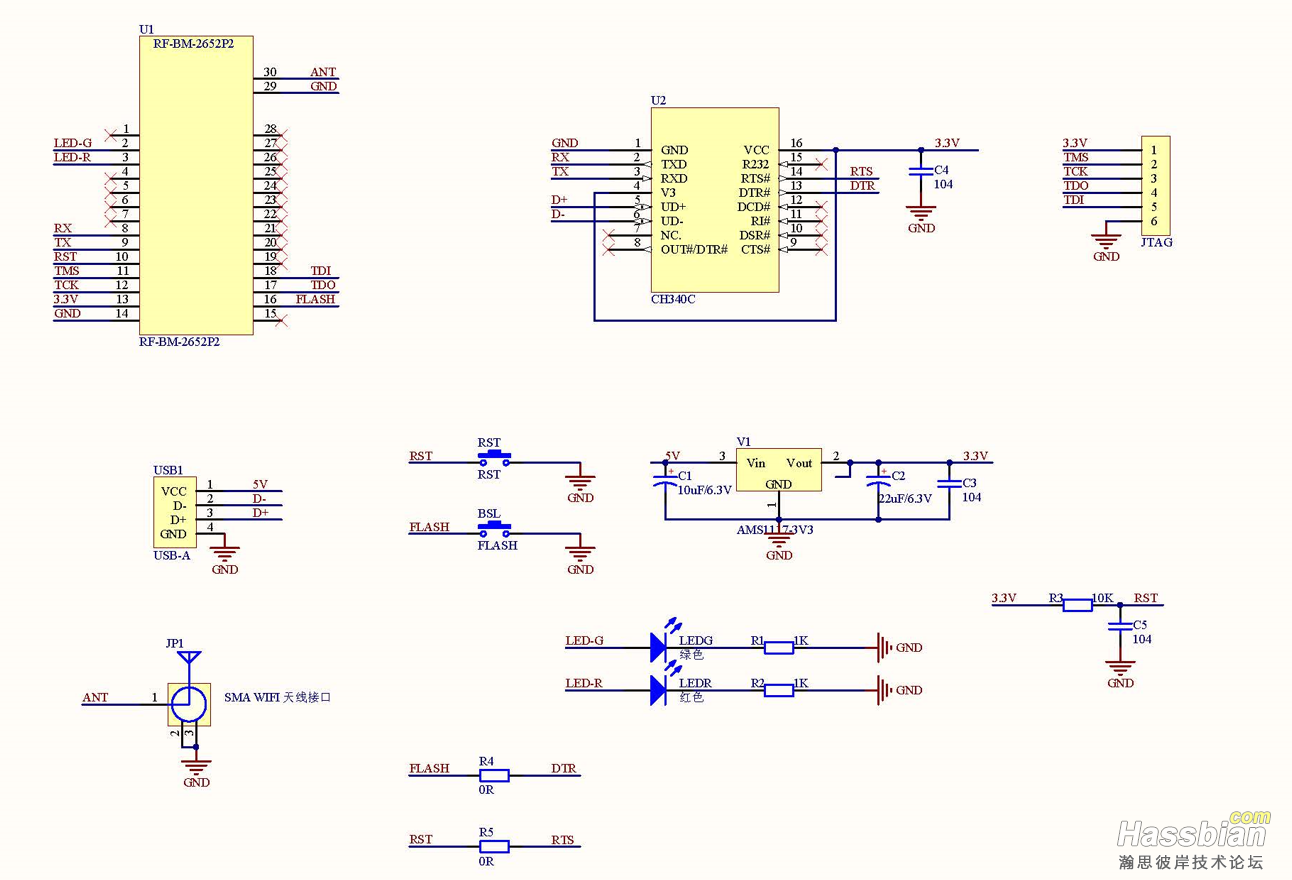Click resistor R1 symbol

(779, 648)
